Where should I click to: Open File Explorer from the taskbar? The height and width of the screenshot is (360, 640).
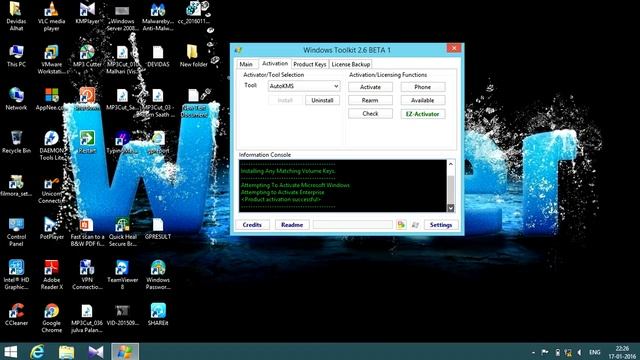(x=67, y=351)
